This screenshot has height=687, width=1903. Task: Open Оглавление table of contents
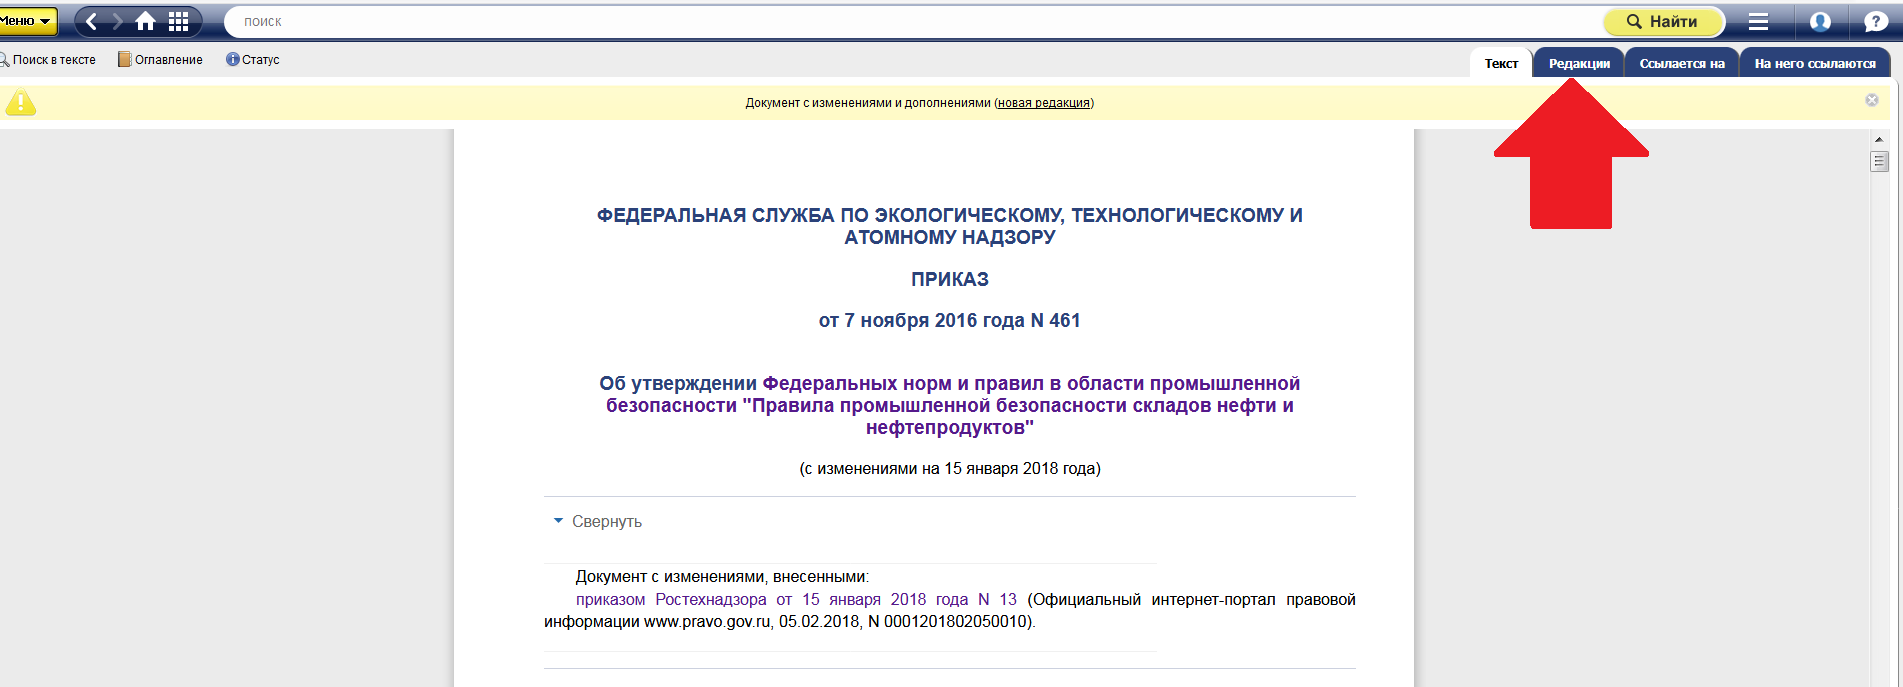pos(160,60)
